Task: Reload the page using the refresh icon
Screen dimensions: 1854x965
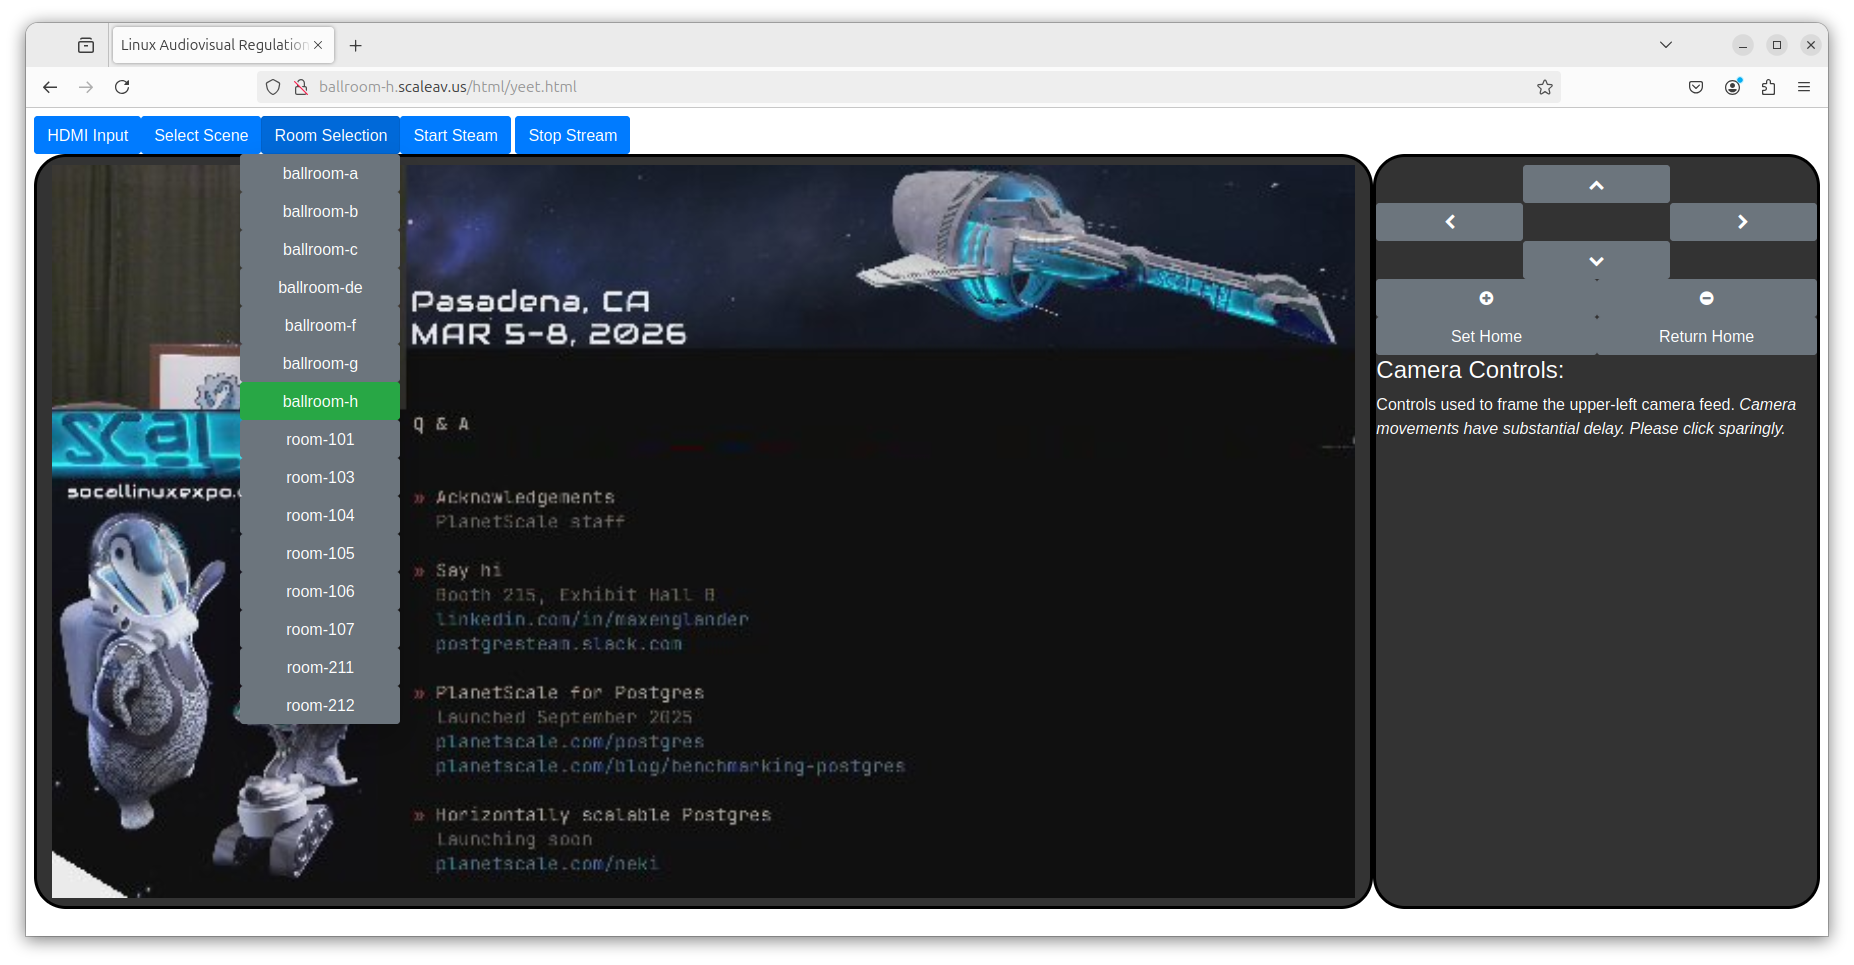Action: [x=122, y=87]
